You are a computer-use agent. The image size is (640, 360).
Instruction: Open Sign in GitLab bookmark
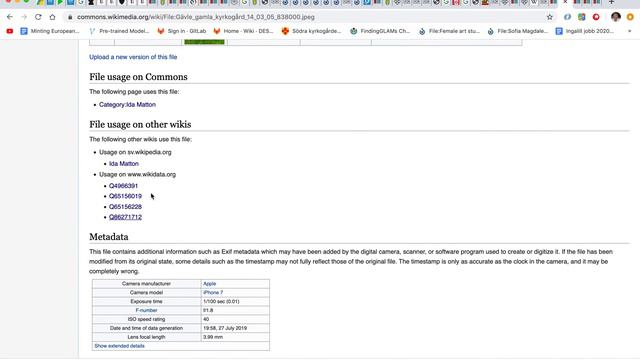point(182,31)
